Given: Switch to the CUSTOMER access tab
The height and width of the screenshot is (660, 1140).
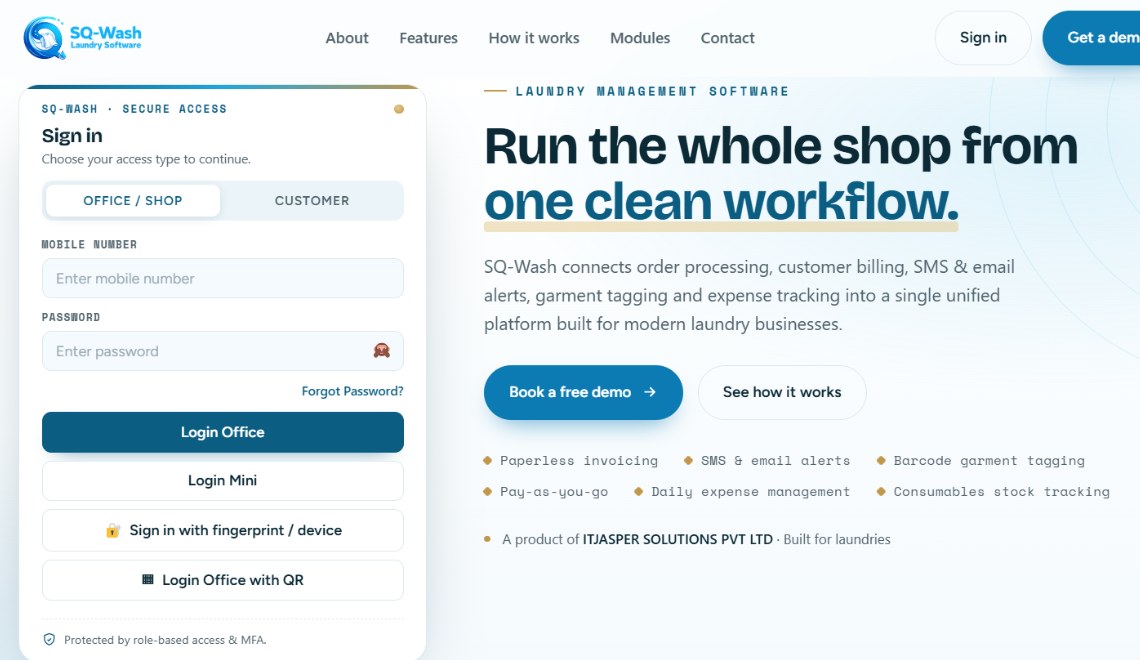Looking at the screenshot, I should (312, 201).
